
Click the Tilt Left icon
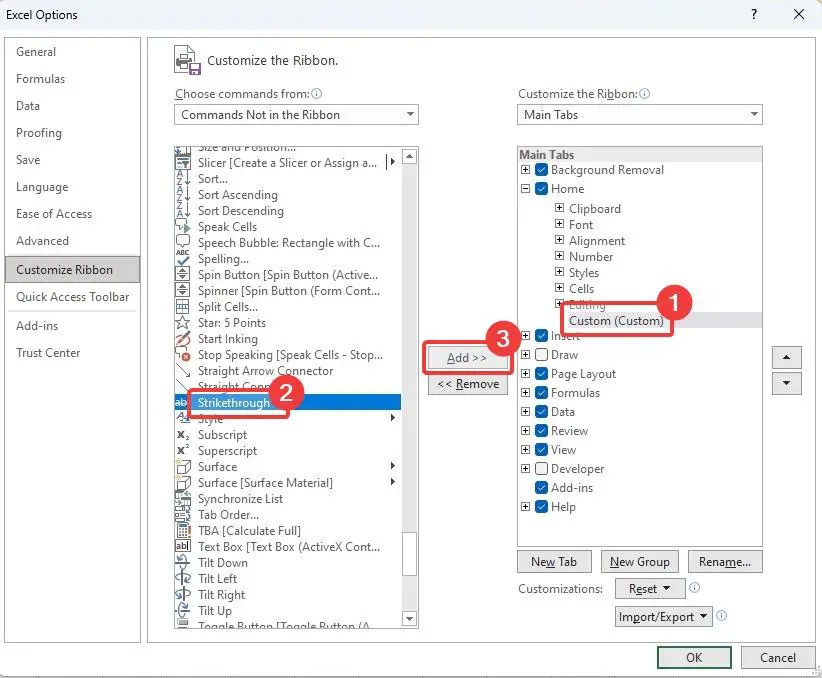tap(182, 578)
